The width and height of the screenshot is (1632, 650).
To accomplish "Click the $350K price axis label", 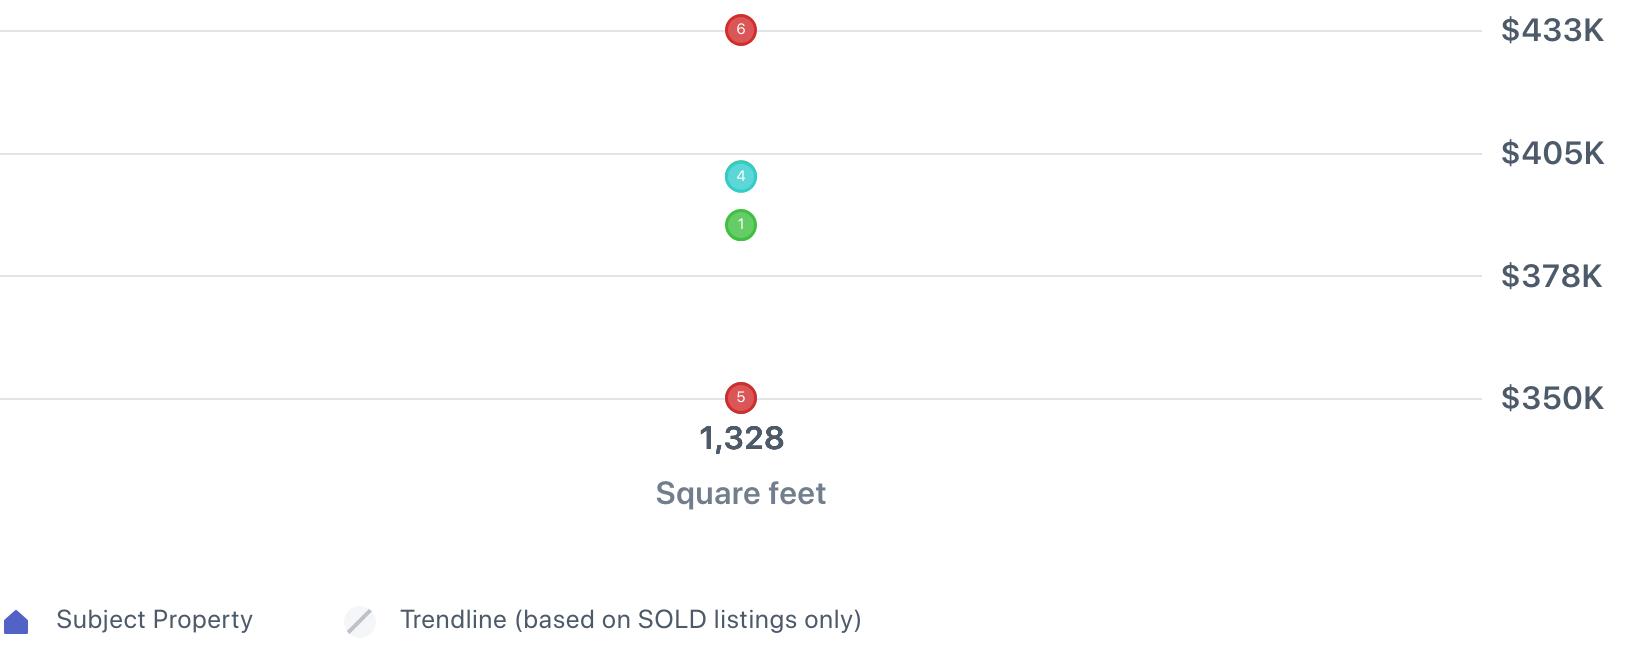I will pyautogui.click(x=1551, y=398).
